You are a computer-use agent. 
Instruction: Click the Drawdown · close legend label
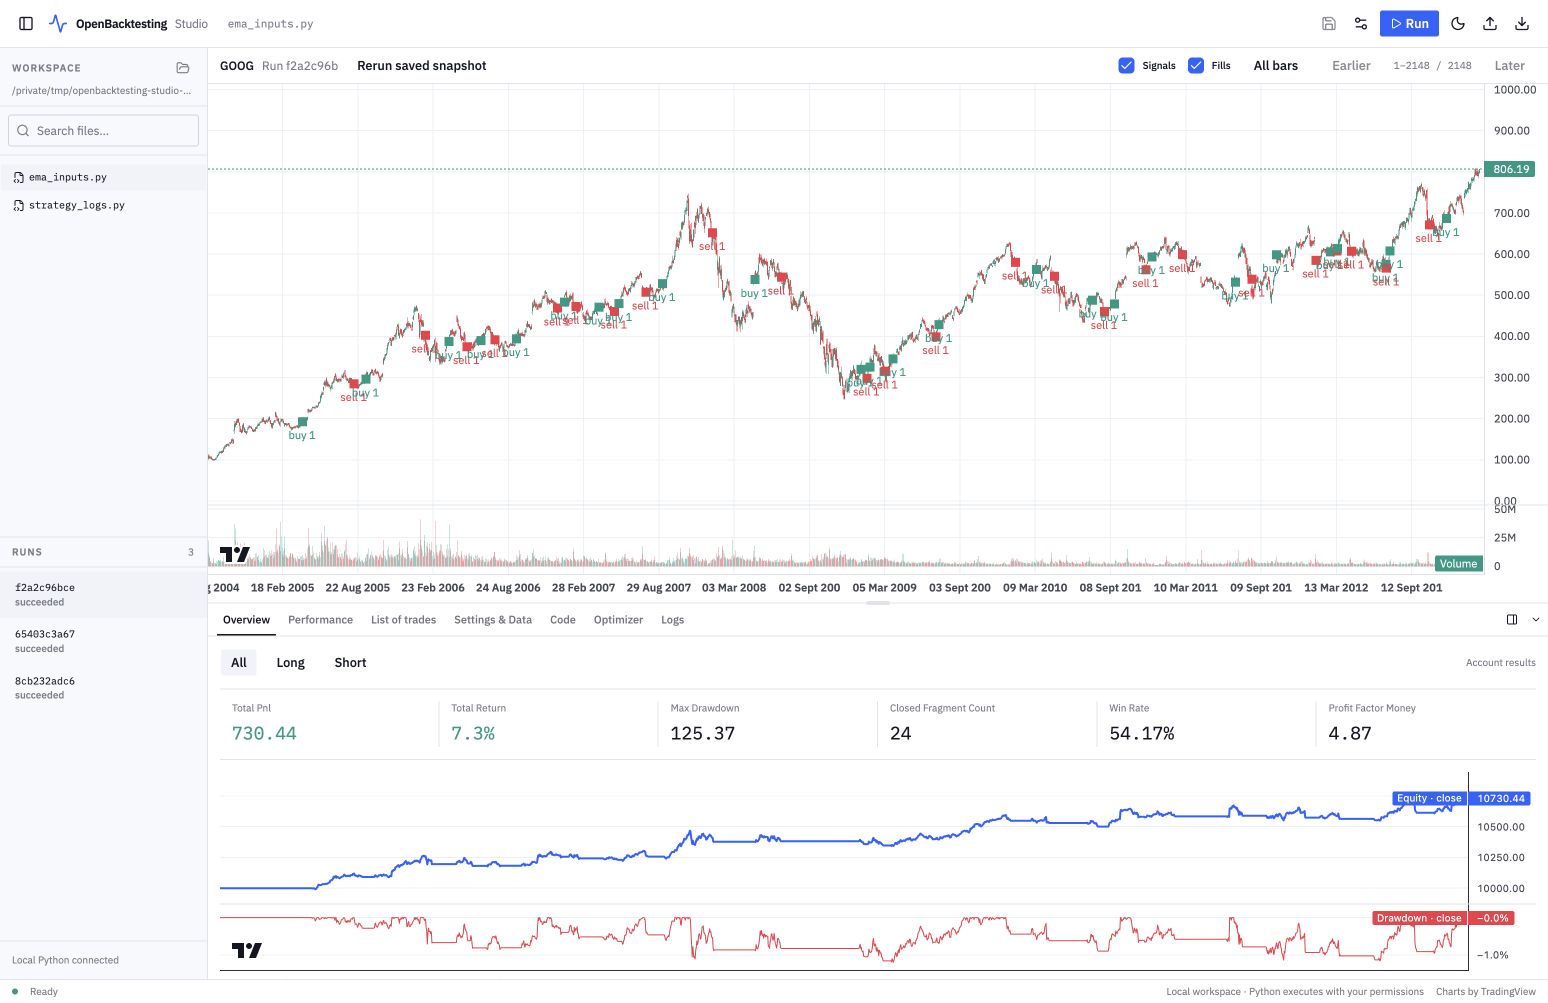coord(1419,918)
